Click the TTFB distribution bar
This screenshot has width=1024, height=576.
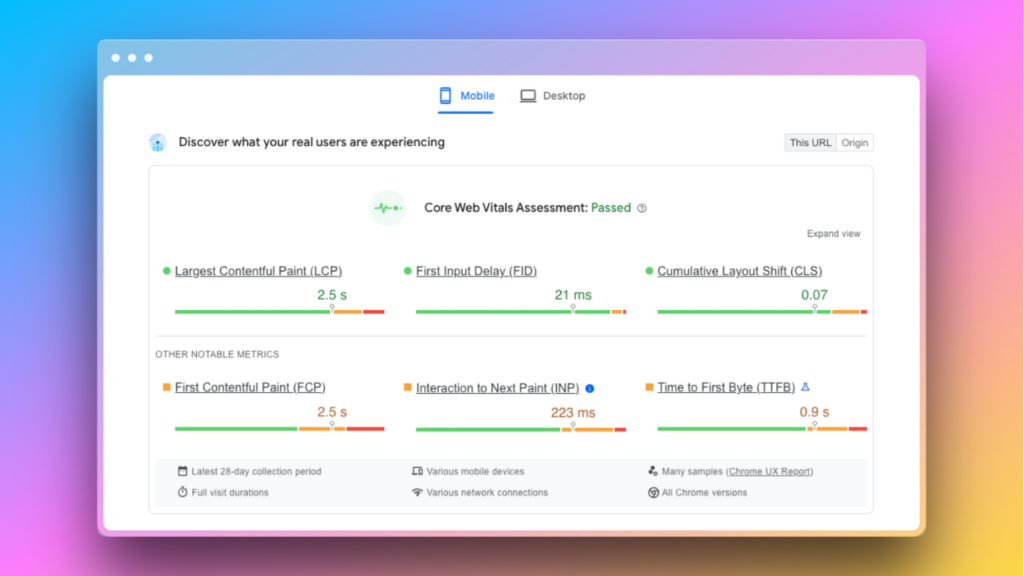pyautogui.click(x=762, y=429)
